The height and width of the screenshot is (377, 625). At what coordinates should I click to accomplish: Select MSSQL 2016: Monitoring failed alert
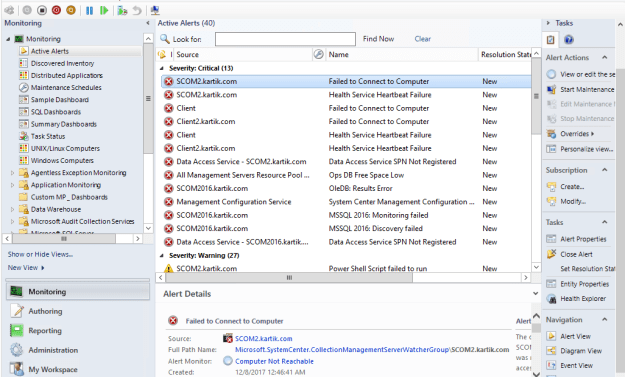pos(346,215)
